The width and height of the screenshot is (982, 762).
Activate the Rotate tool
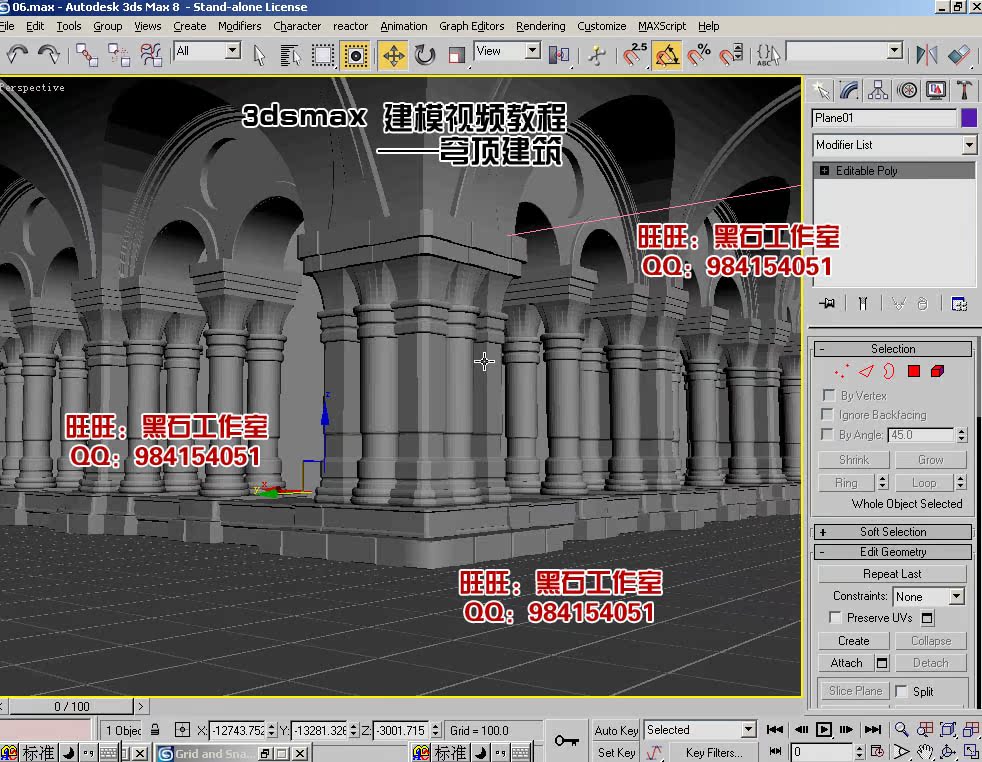click(425, 55)
